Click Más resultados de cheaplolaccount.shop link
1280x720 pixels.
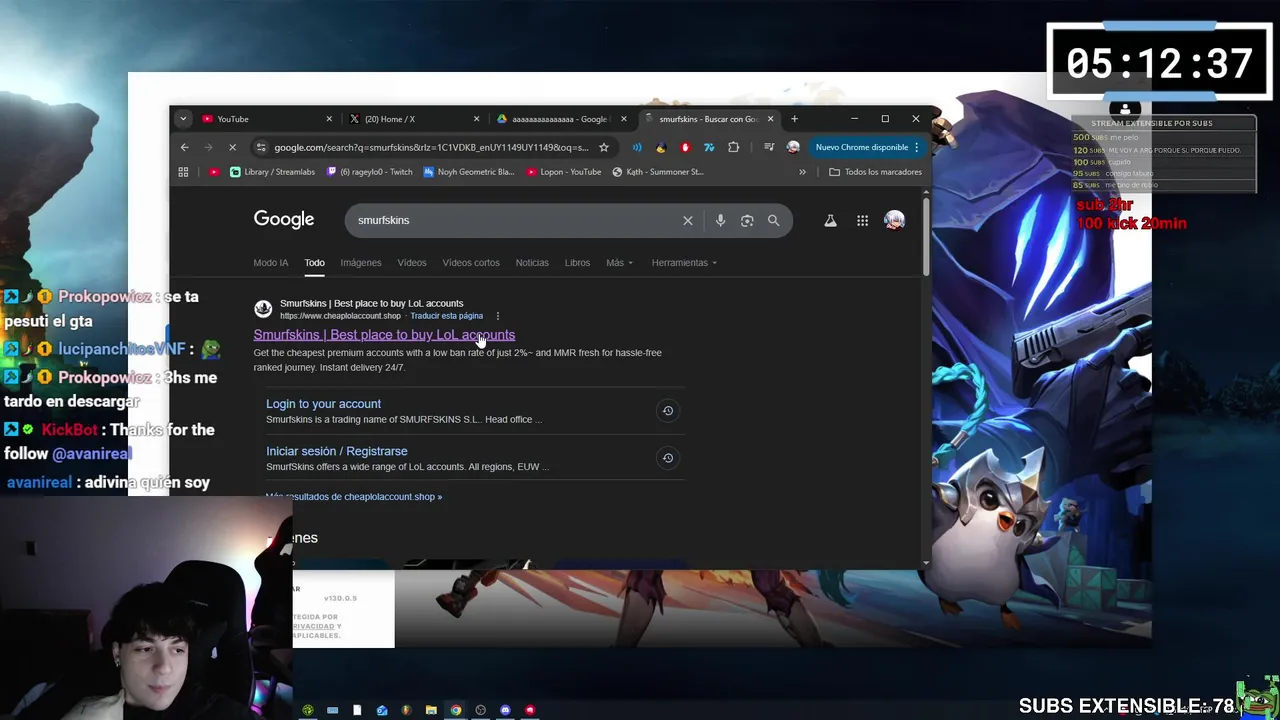[x=353, y=497]
